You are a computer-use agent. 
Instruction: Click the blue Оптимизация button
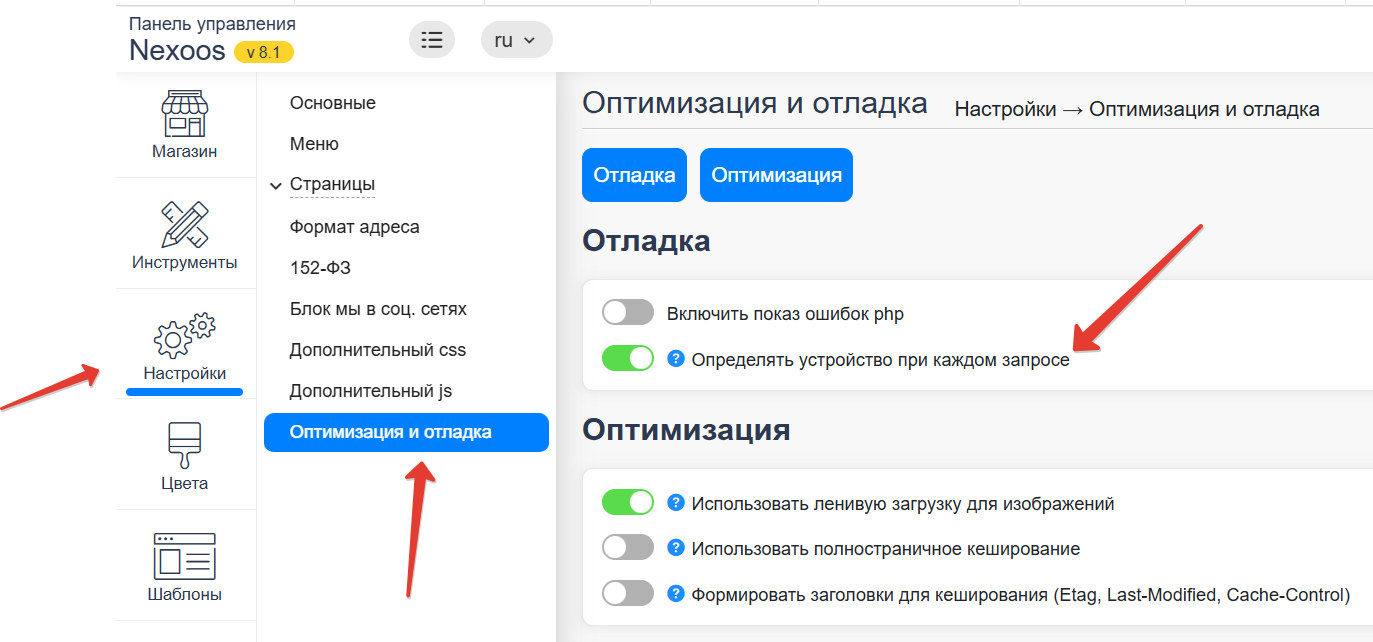pyautogui.click(x=776, y=175)
